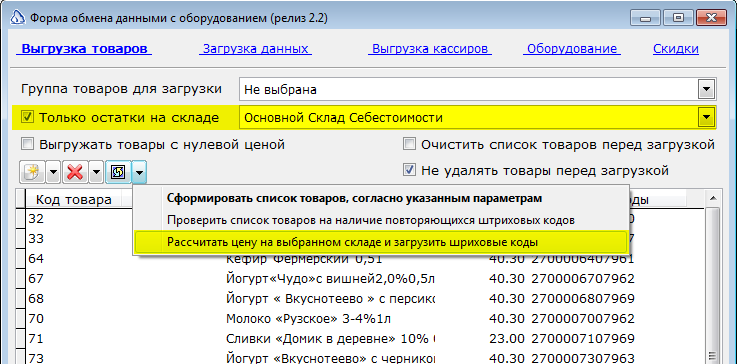Close the Форма обмена данными window
This screenshot has height=364, width=737.
pyautogui.click(x=710, y=18)
